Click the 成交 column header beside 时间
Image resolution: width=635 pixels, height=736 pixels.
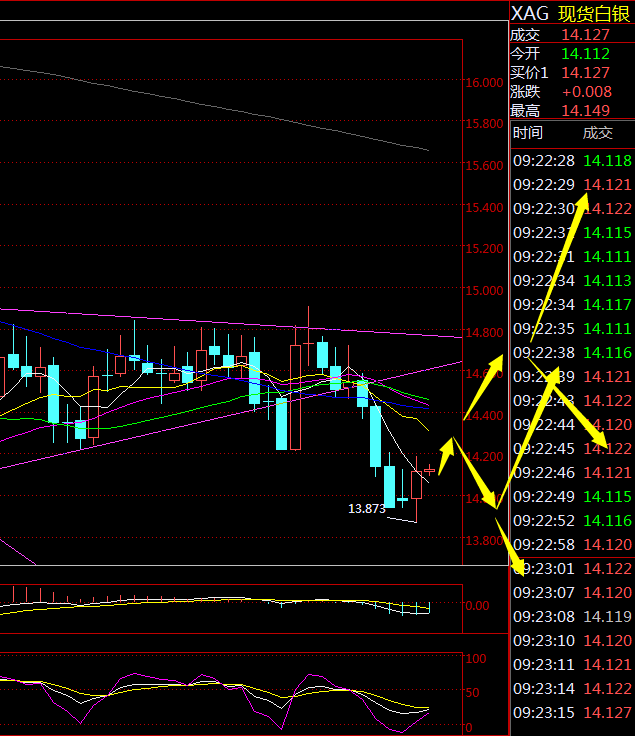click(x=597, y=133)
